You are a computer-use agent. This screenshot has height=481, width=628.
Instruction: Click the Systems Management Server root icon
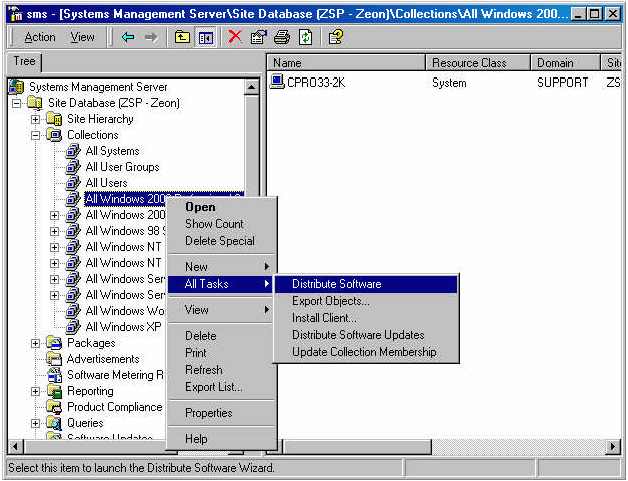[16, 87]
